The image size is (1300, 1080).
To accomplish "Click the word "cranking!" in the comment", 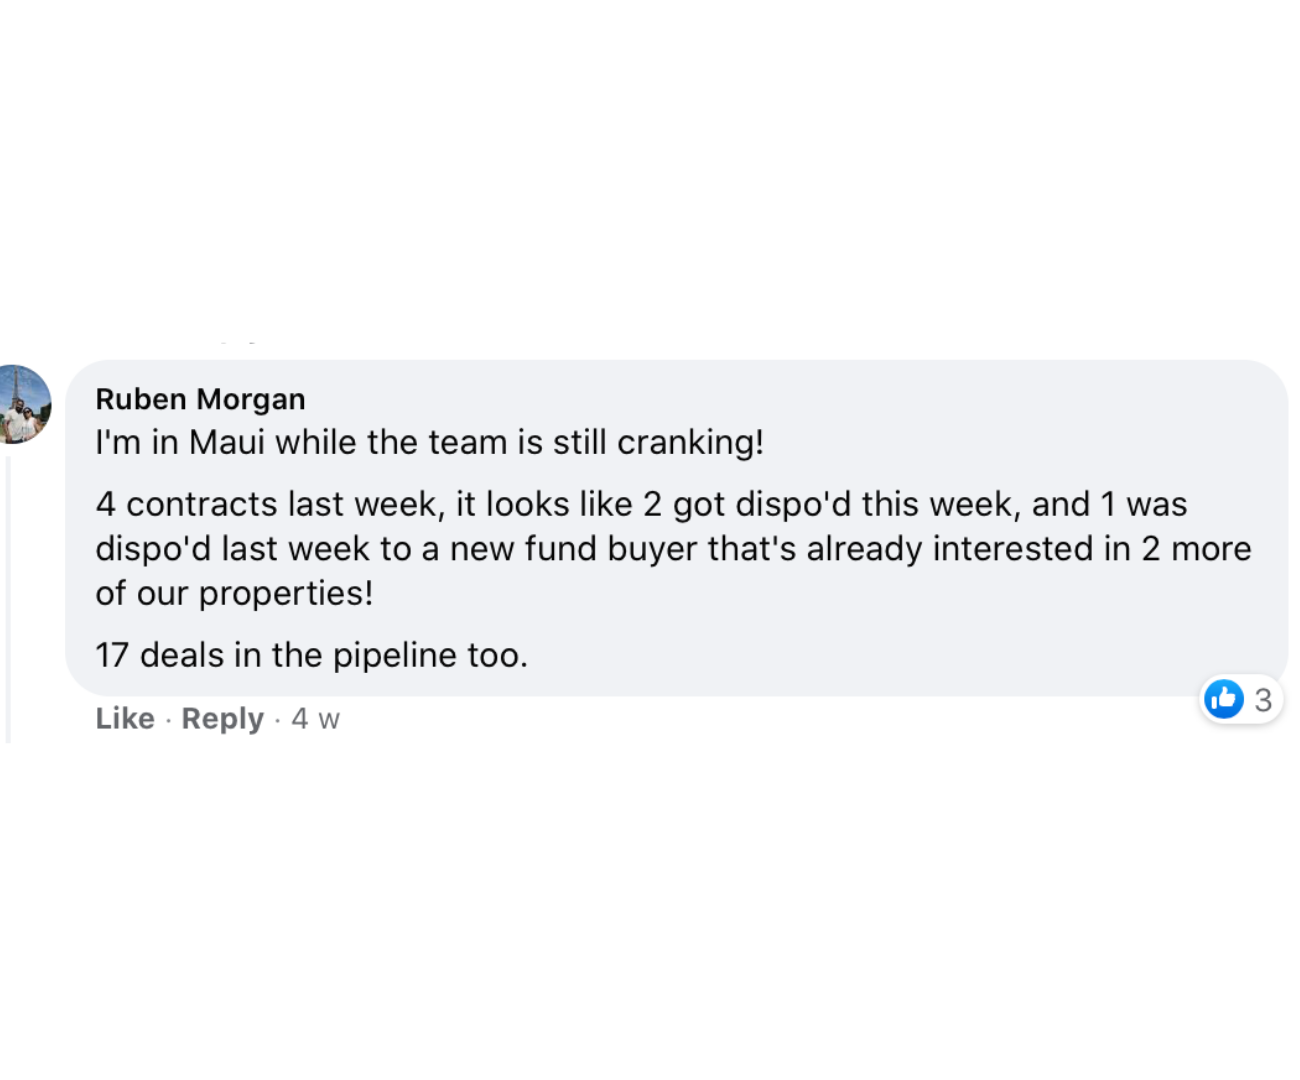I will click(x=690, y=442).
